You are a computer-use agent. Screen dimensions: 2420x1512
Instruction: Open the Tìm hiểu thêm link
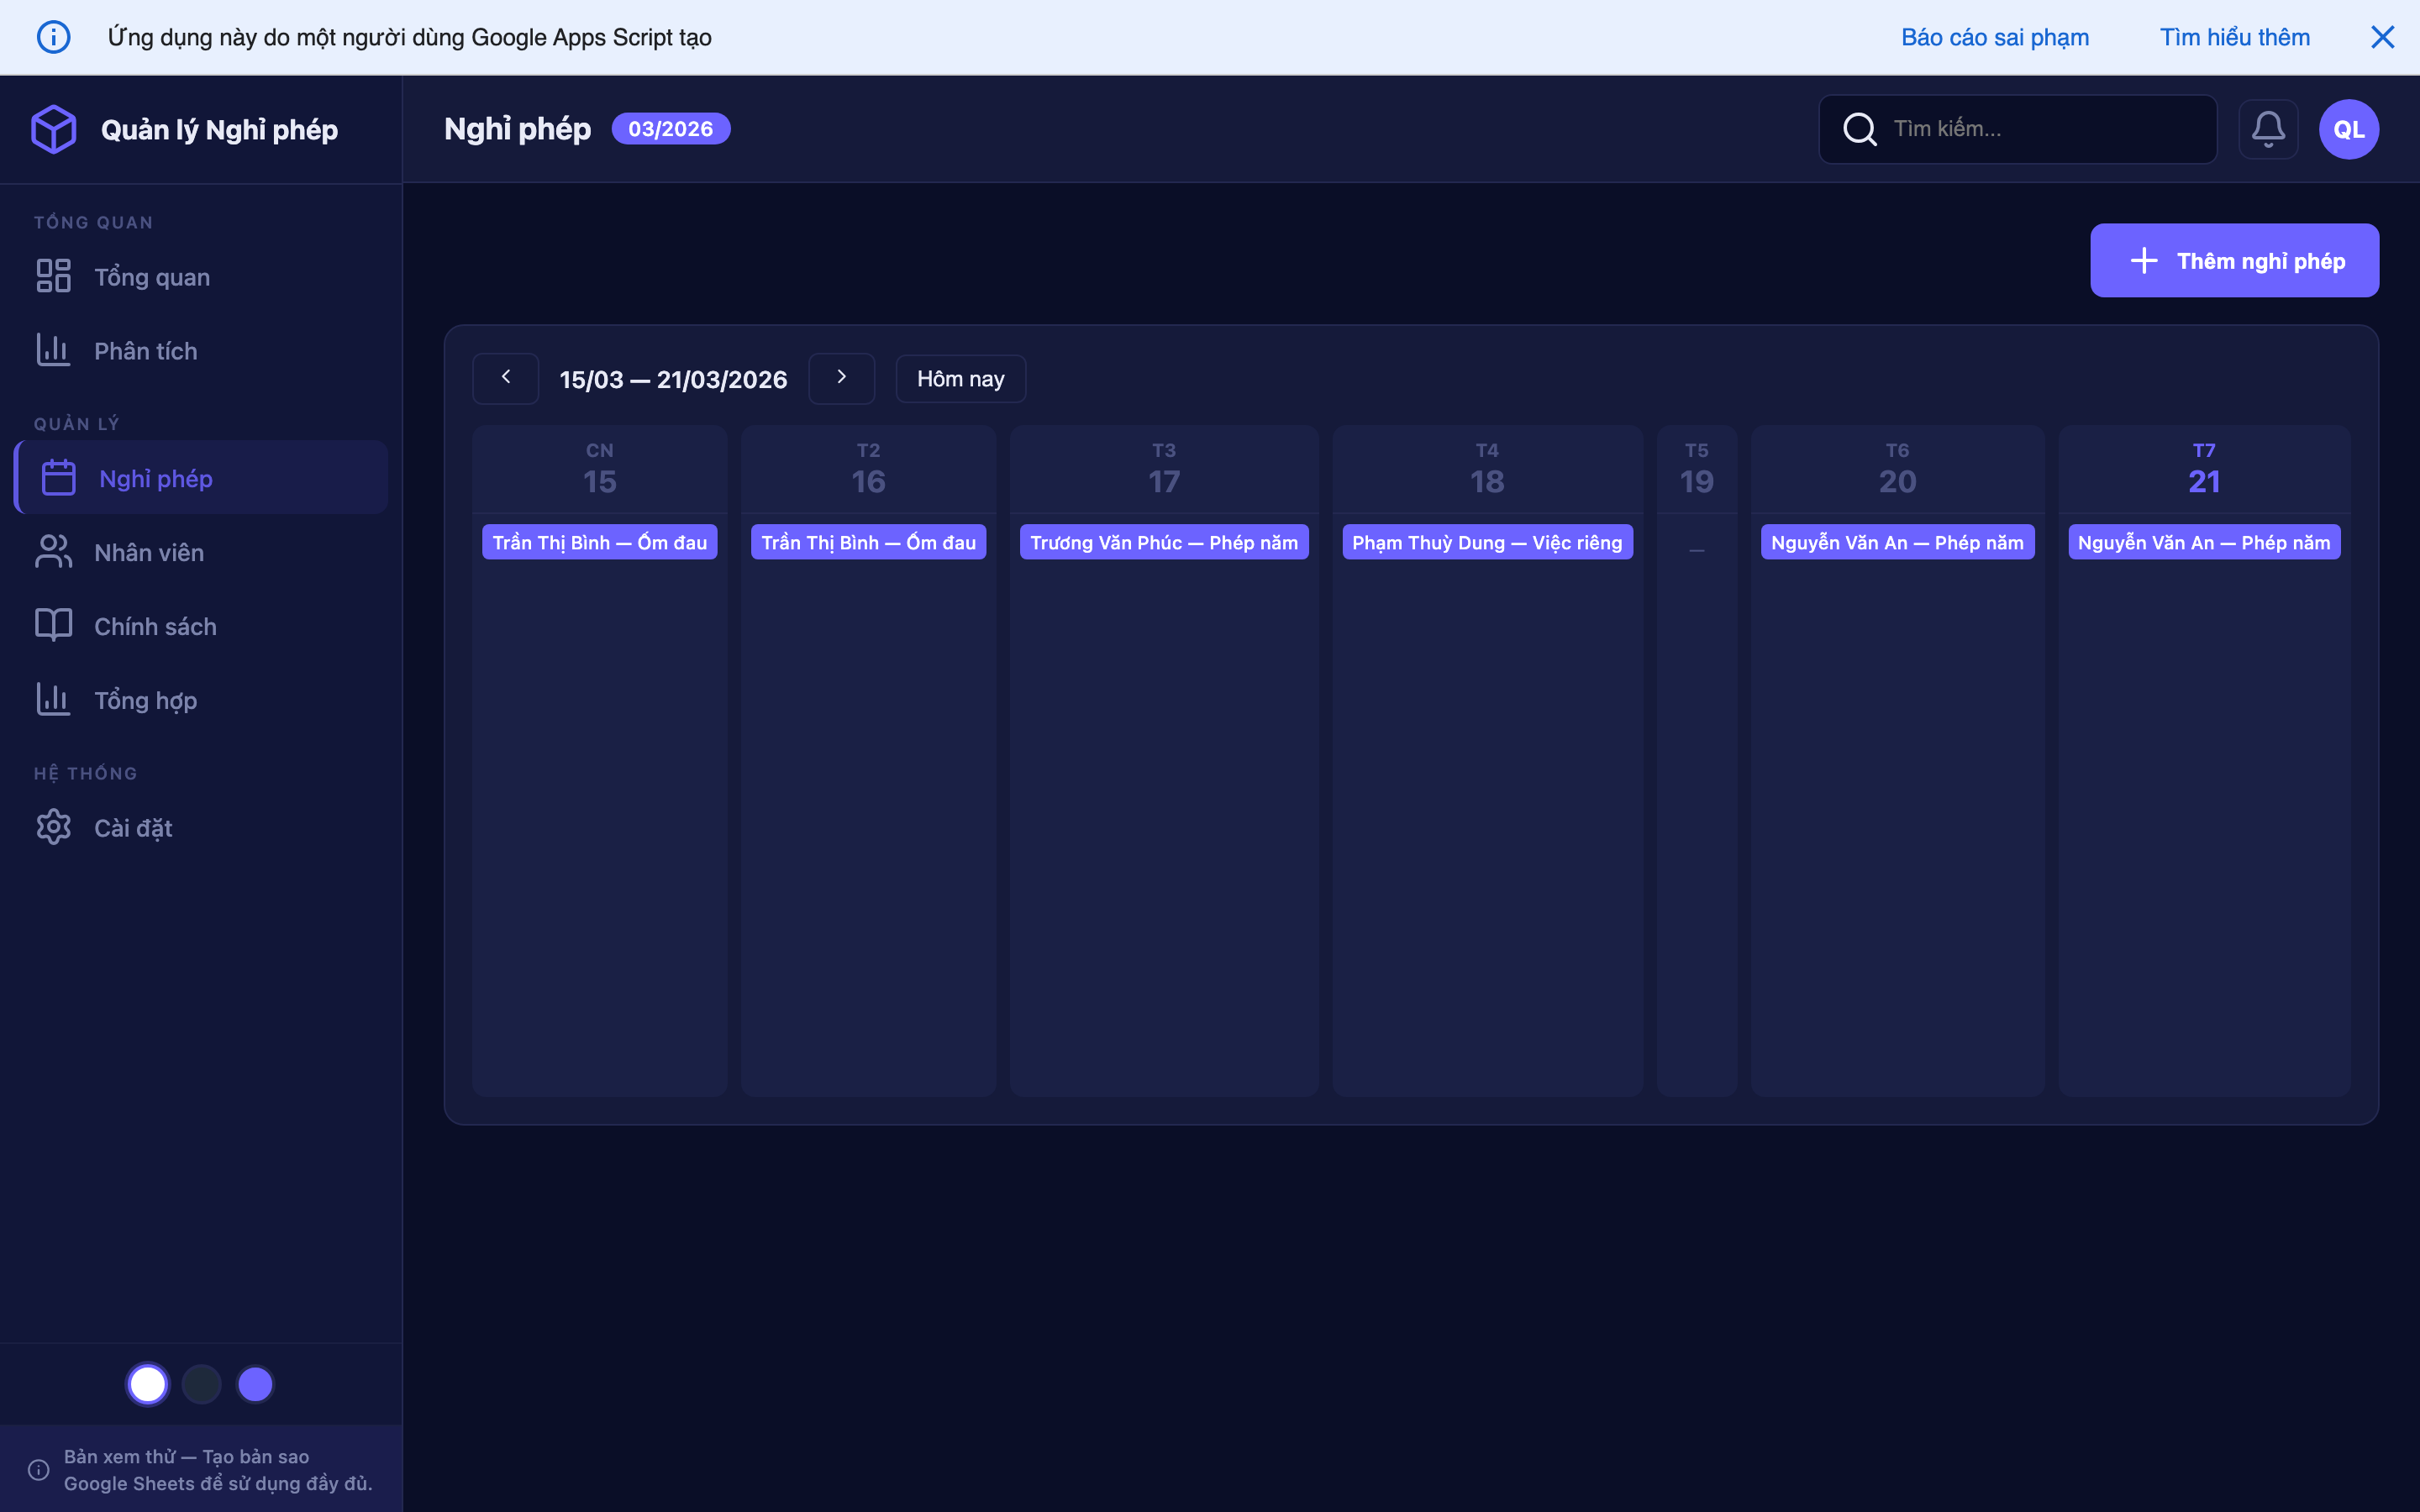(2234, 36)
